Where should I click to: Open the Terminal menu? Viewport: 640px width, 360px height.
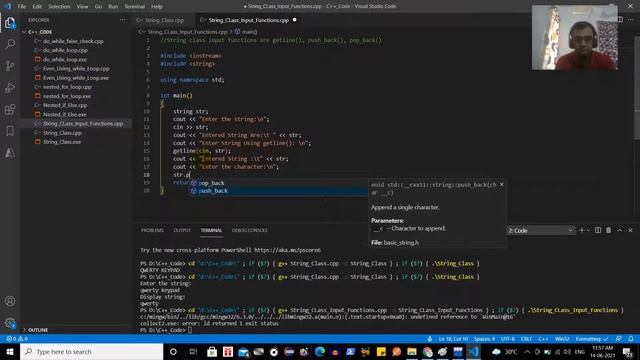click(135, 6)
